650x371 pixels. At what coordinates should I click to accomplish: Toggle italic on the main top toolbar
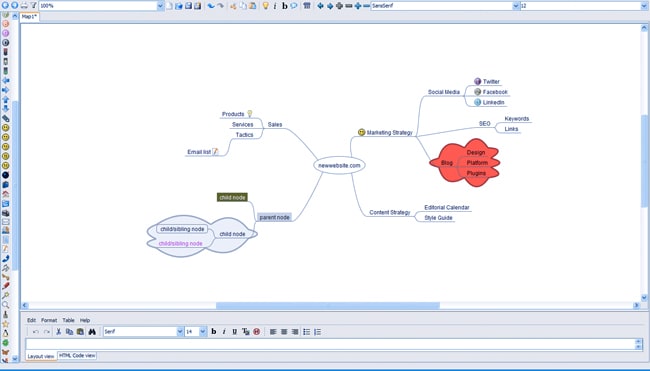275,6
